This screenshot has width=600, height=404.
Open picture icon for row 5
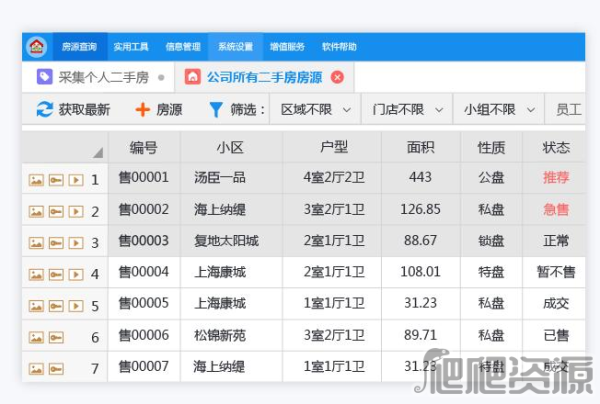tap(36, 306)
